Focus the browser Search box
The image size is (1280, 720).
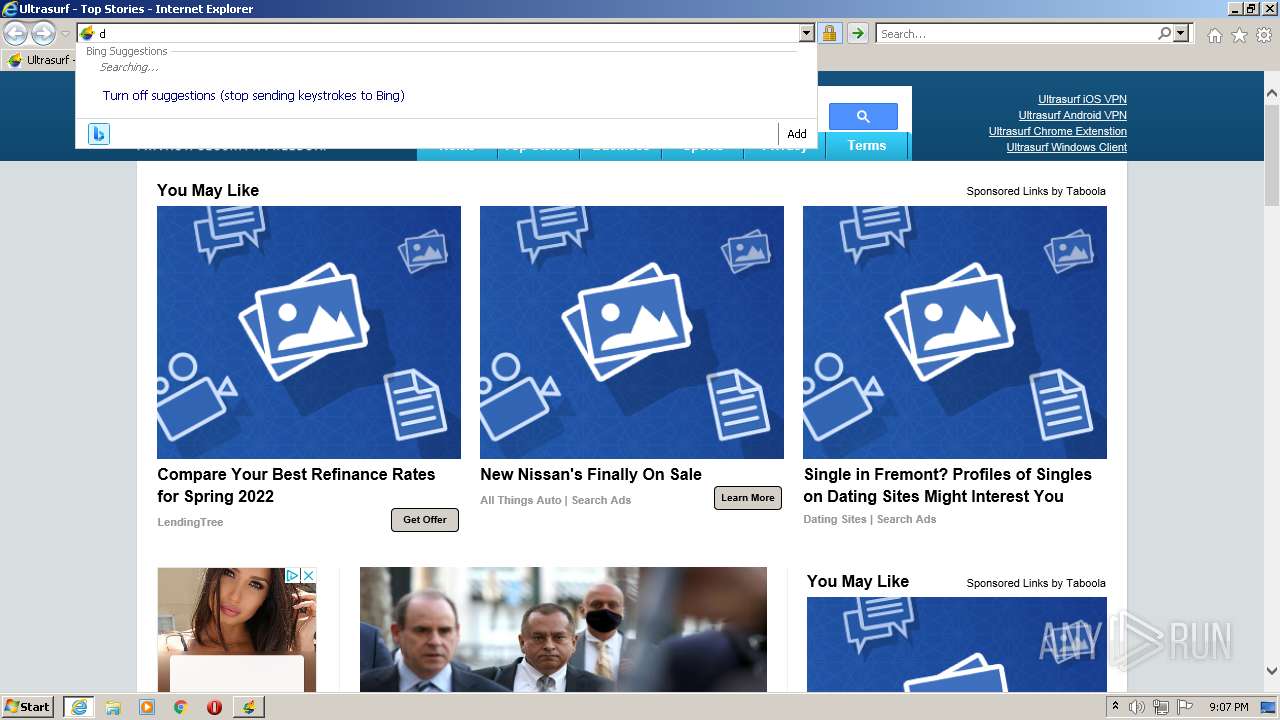(1016, 34)
